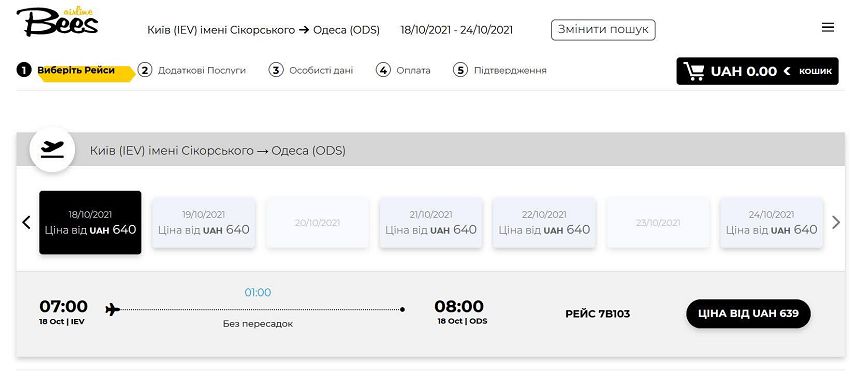This screenshot has width=850, height=380.
Task: Select the 21/10/2021 date card
Action: tap(430, 223)
